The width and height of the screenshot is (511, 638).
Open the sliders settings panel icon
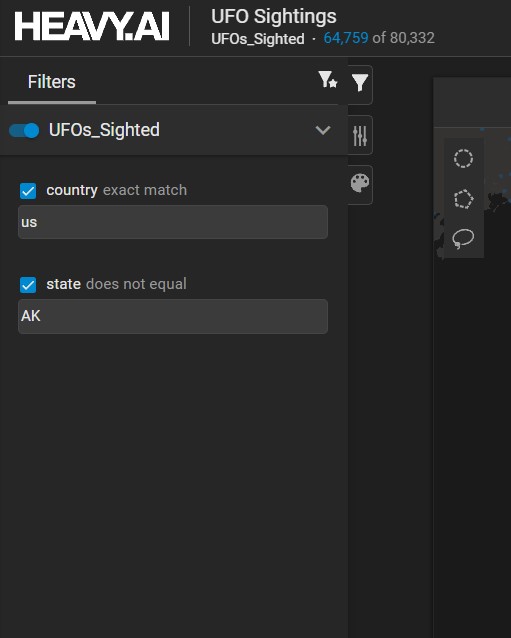pos(360,135)
